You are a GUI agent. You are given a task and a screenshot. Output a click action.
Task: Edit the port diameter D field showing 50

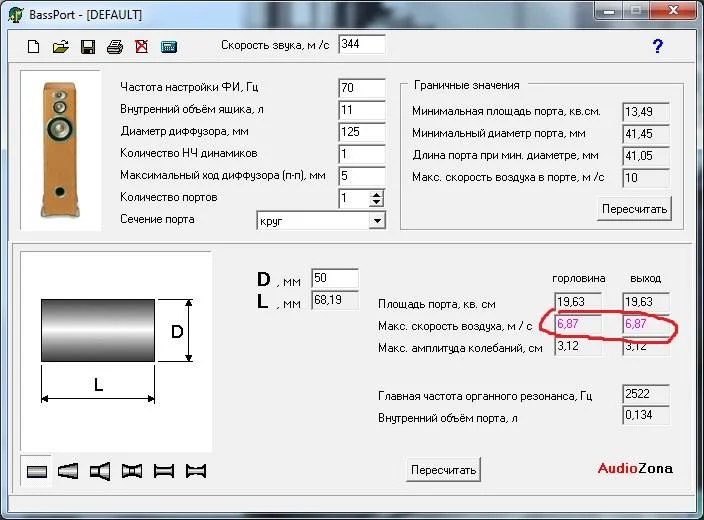(x=335, y=278)
